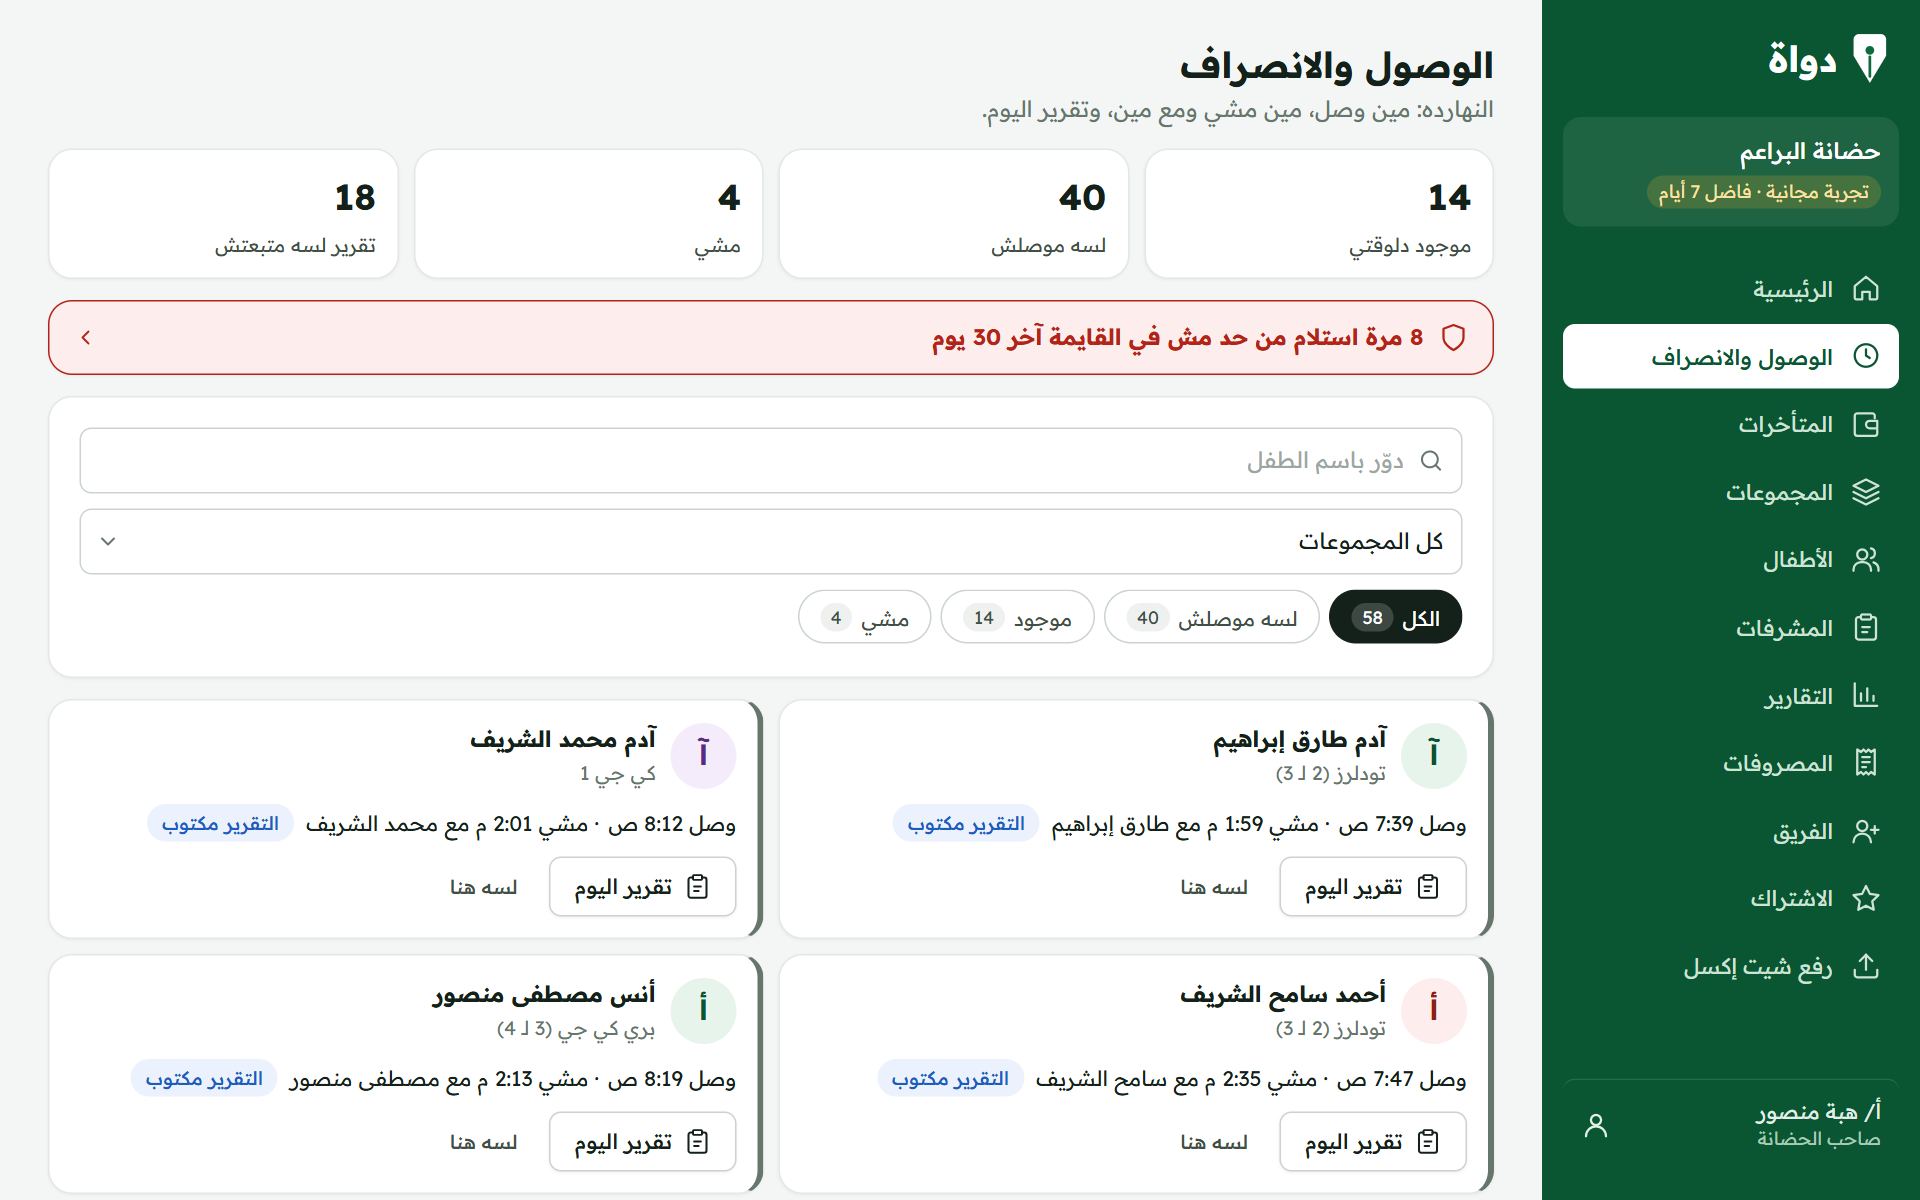Click the رفع شيت إكسل upload icon
1920x1200 pixels.
point(1866,966)
